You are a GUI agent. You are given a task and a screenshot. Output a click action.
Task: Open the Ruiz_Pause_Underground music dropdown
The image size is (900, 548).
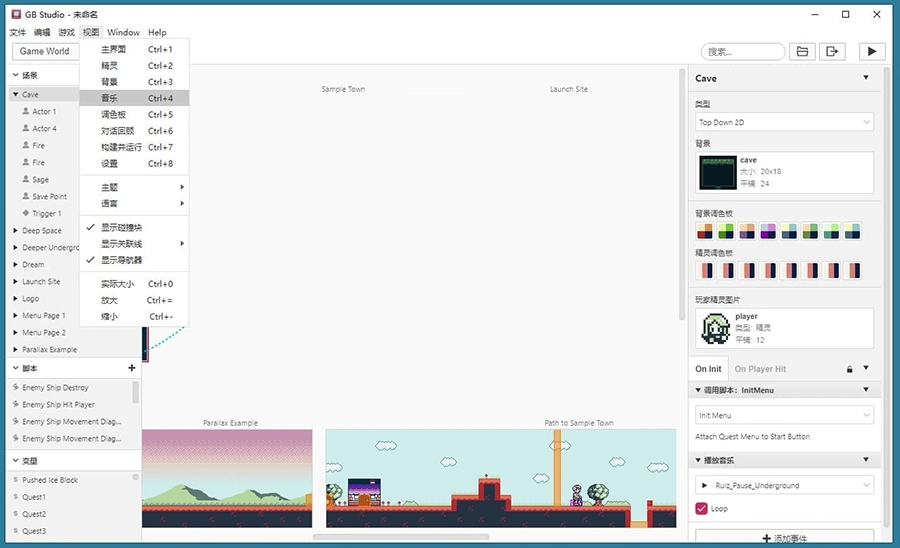click(784, 485)
